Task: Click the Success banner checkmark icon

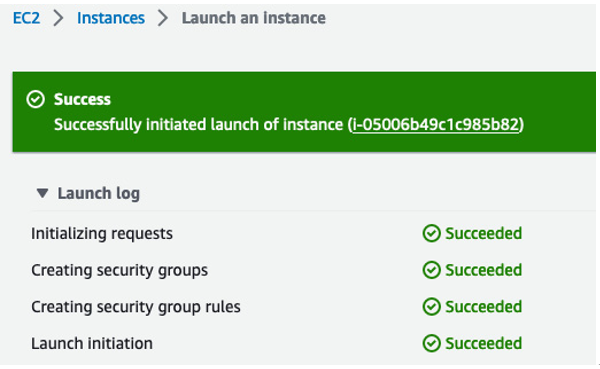Action: pos(36,100)
